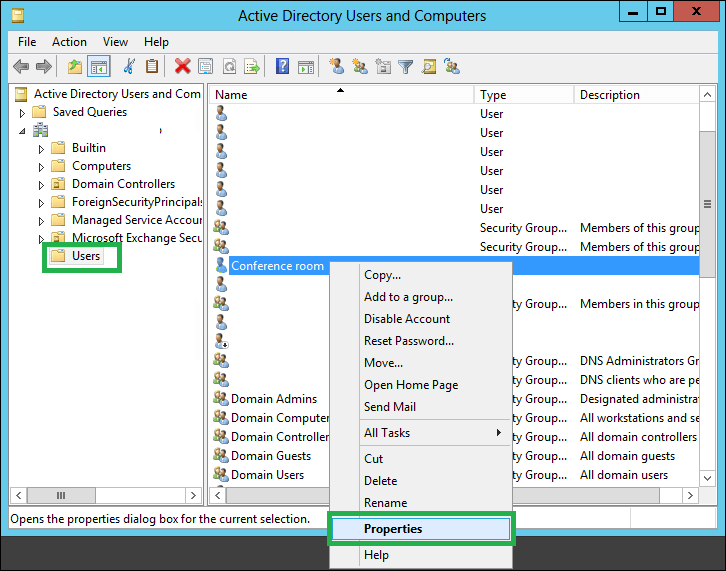Choose Add to a group option
This screenshot has width=726, height=571.
click(x=420, y=296)
